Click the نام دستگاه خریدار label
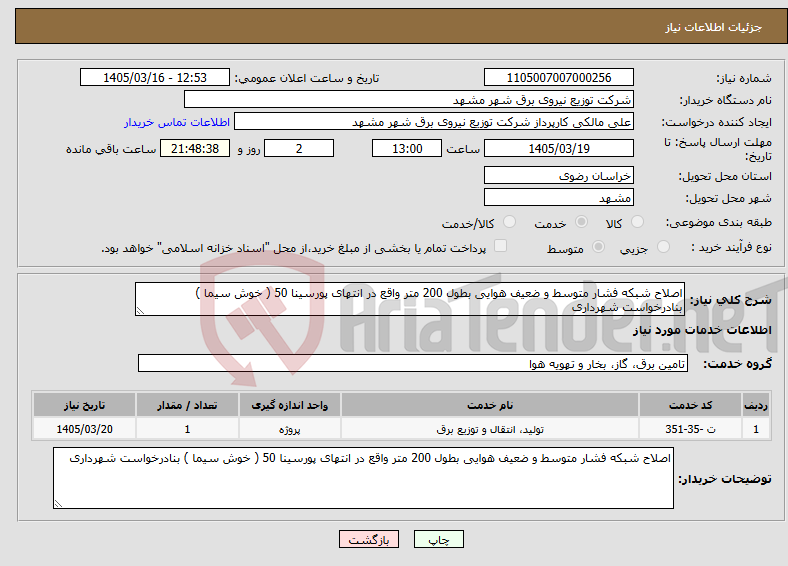The width and height of the screenshot is (788, 566). point(726,101)
